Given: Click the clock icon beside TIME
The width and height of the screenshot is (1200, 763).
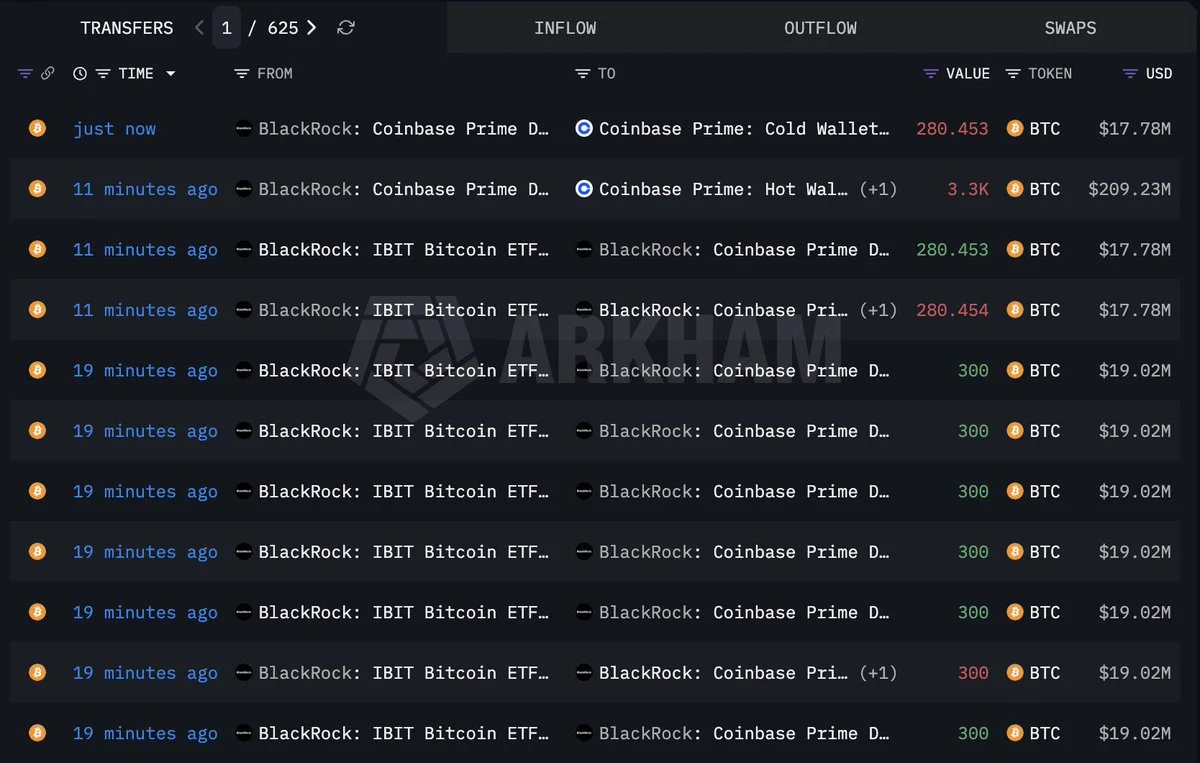Looking at the screenshot, I should click(80, 73).
